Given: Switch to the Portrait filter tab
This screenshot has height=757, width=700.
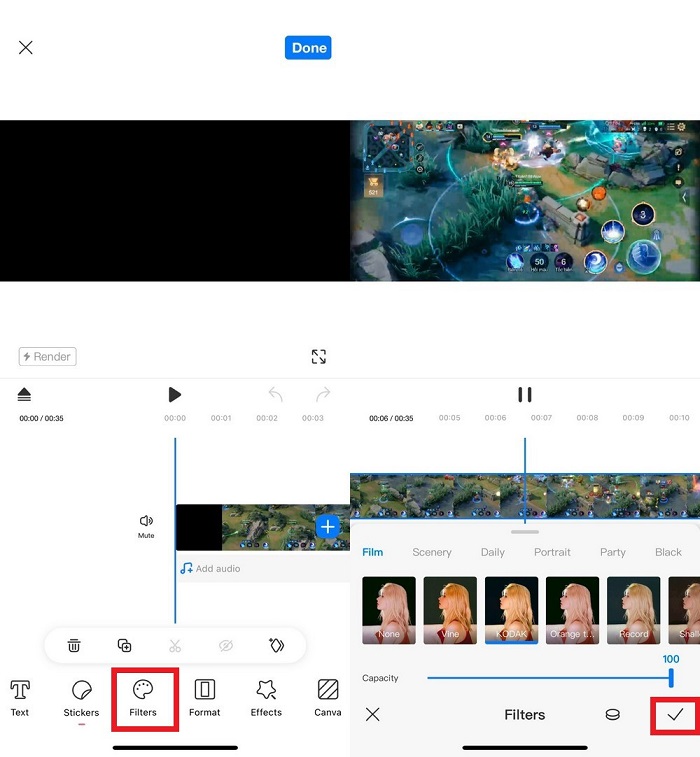Looking at the screenshot, I should [x=552, y=552].
